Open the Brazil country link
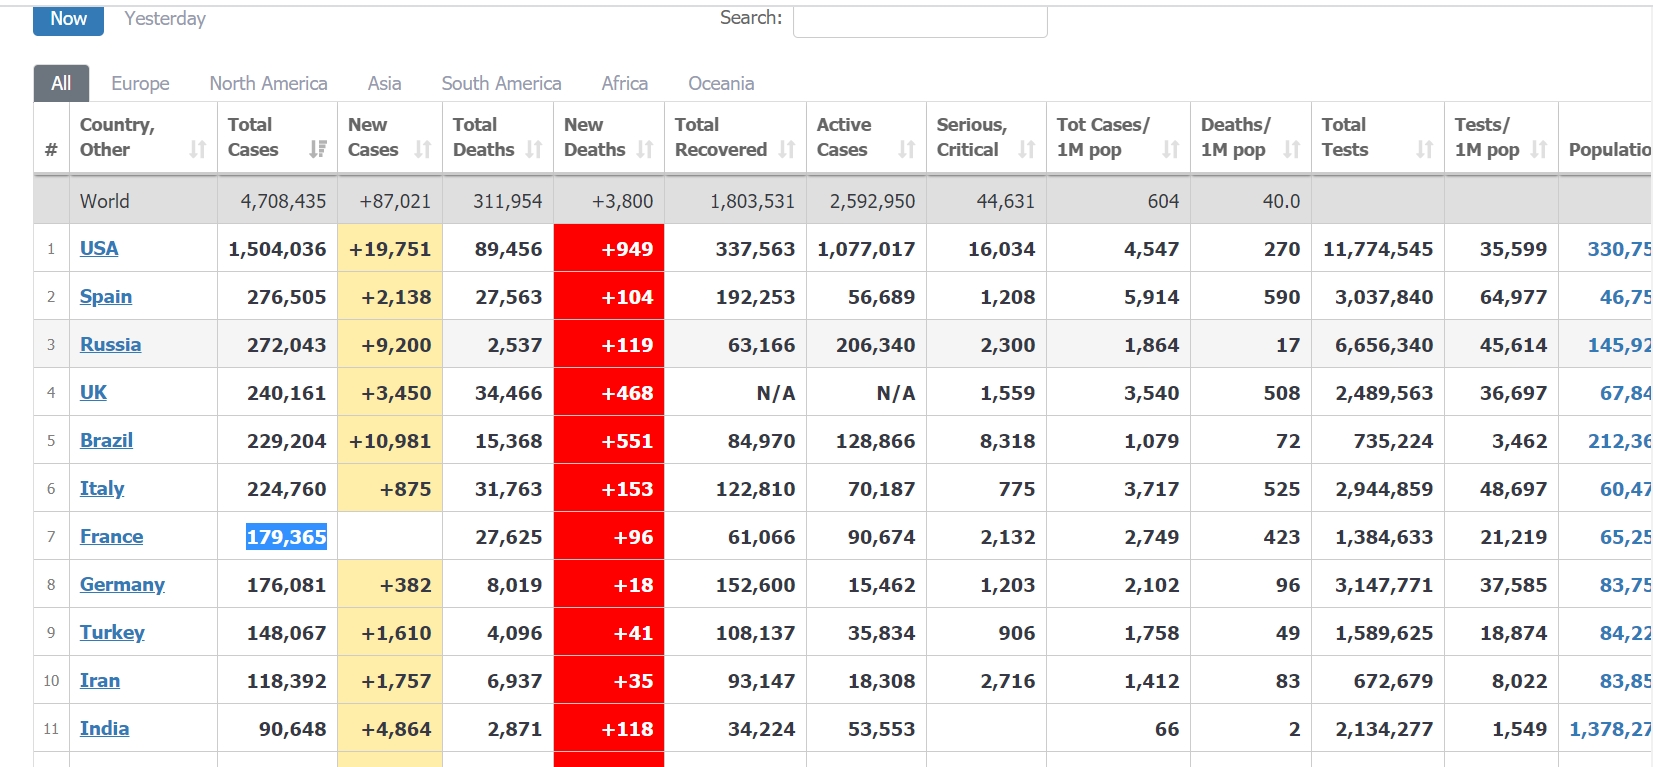 coord(106,440)
